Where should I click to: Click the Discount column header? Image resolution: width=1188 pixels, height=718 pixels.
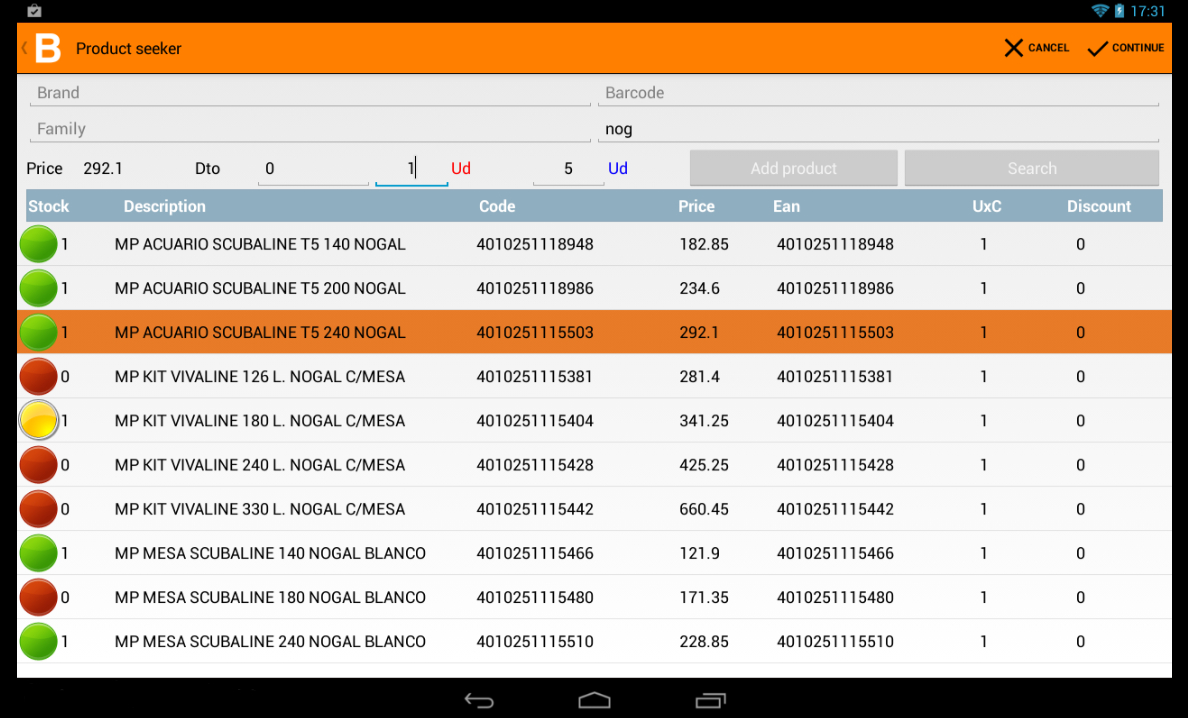point(1099,206)
